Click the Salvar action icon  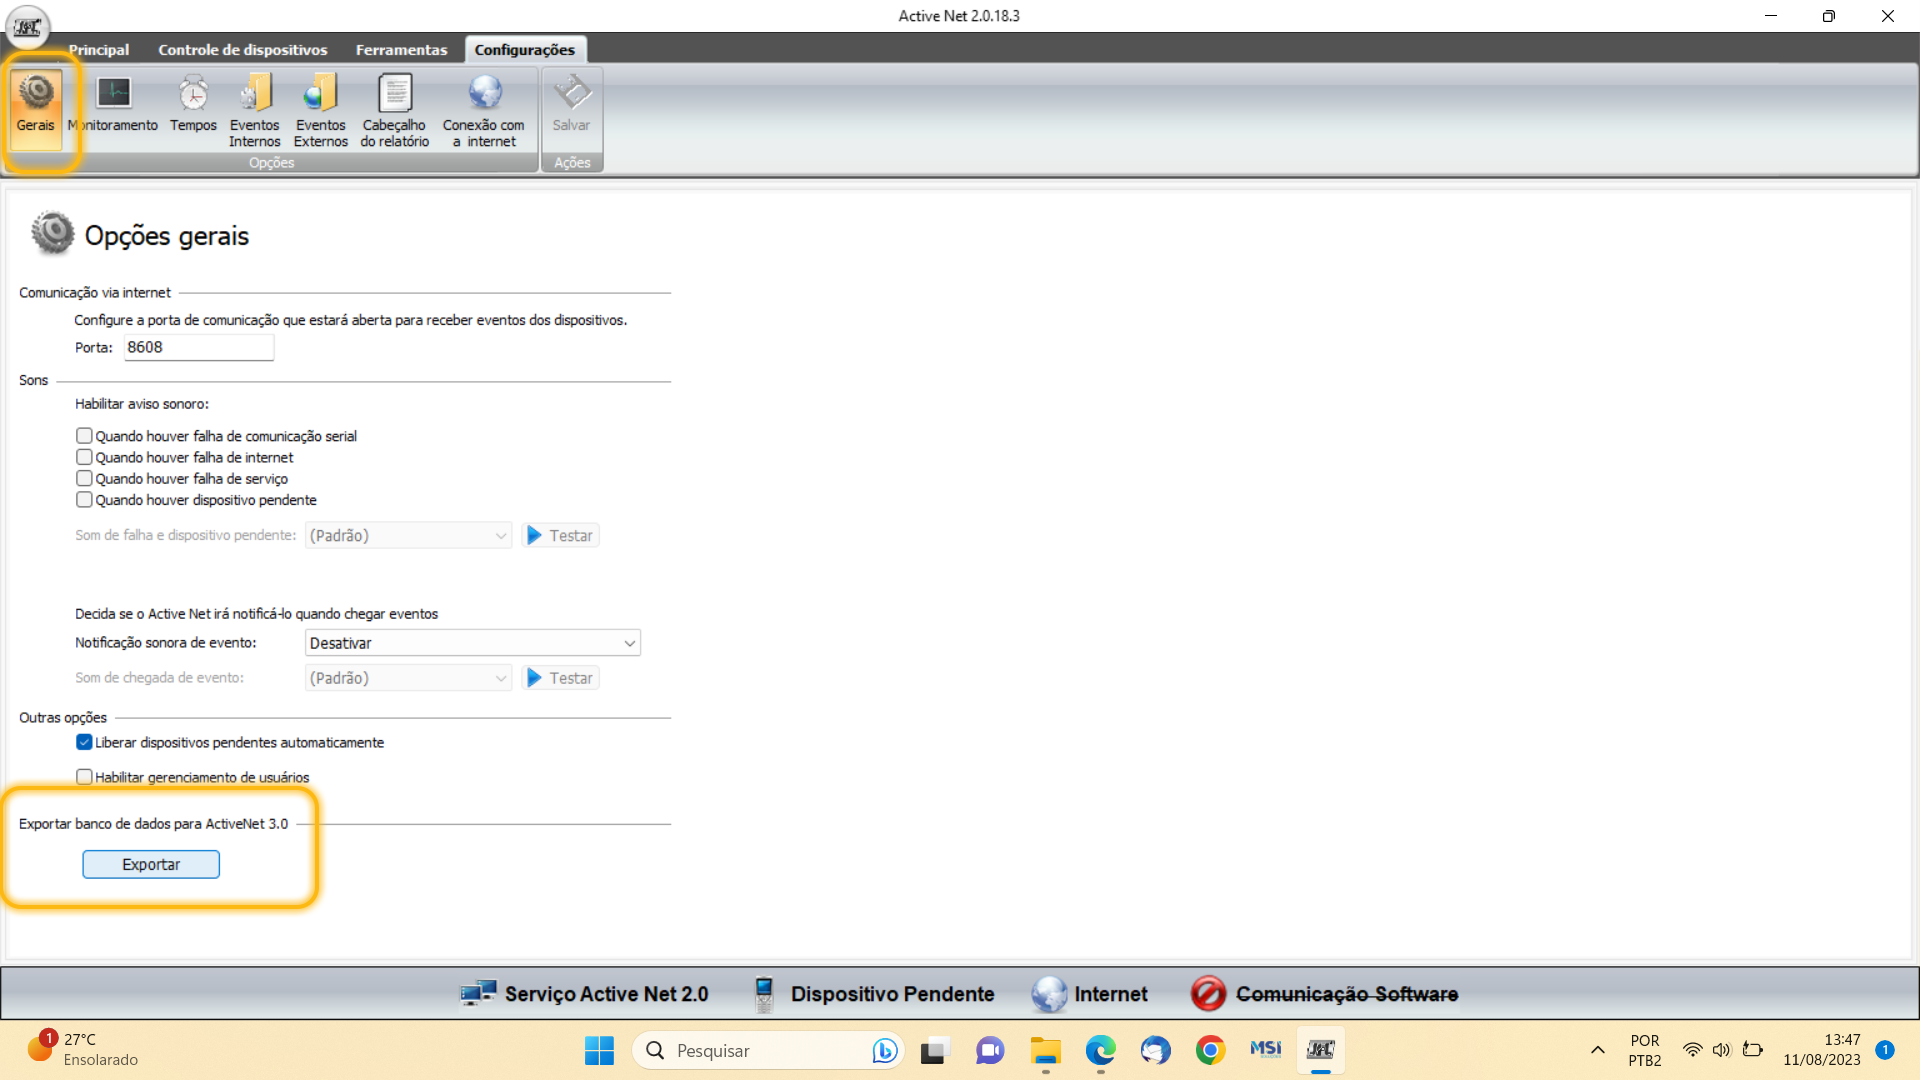[572, 104]
